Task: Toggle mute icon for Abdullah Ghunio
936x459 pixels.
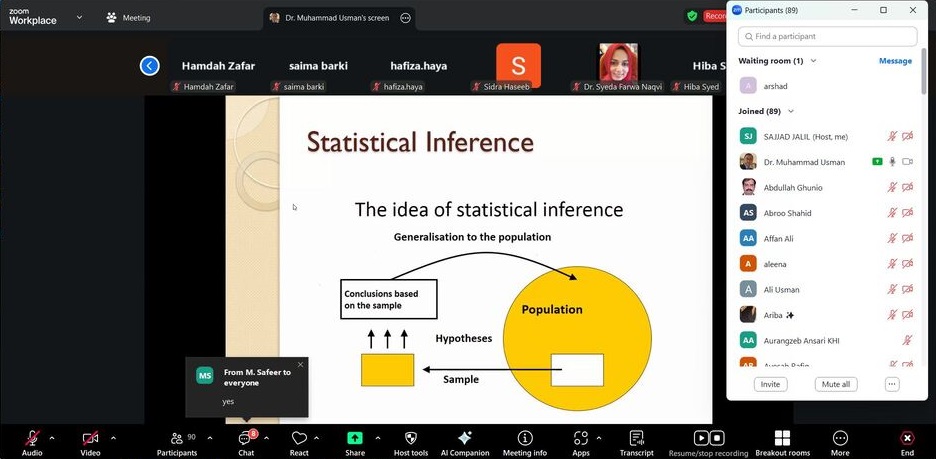Action: click(892, 187)
